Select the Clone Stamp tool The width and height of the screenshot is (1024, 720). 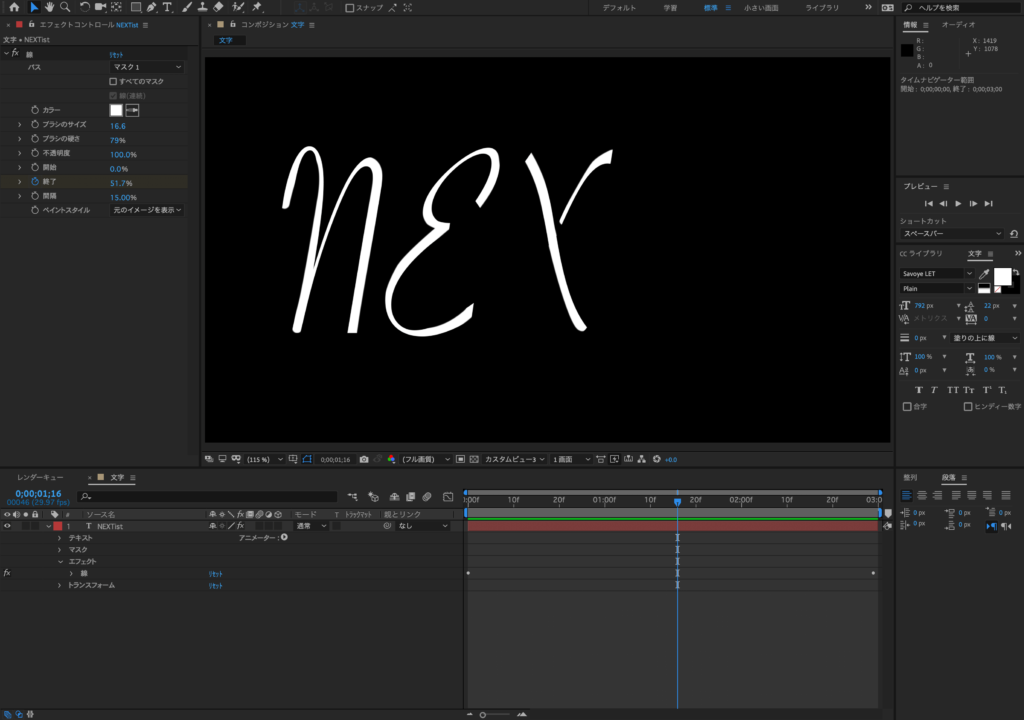coord(202,7)
